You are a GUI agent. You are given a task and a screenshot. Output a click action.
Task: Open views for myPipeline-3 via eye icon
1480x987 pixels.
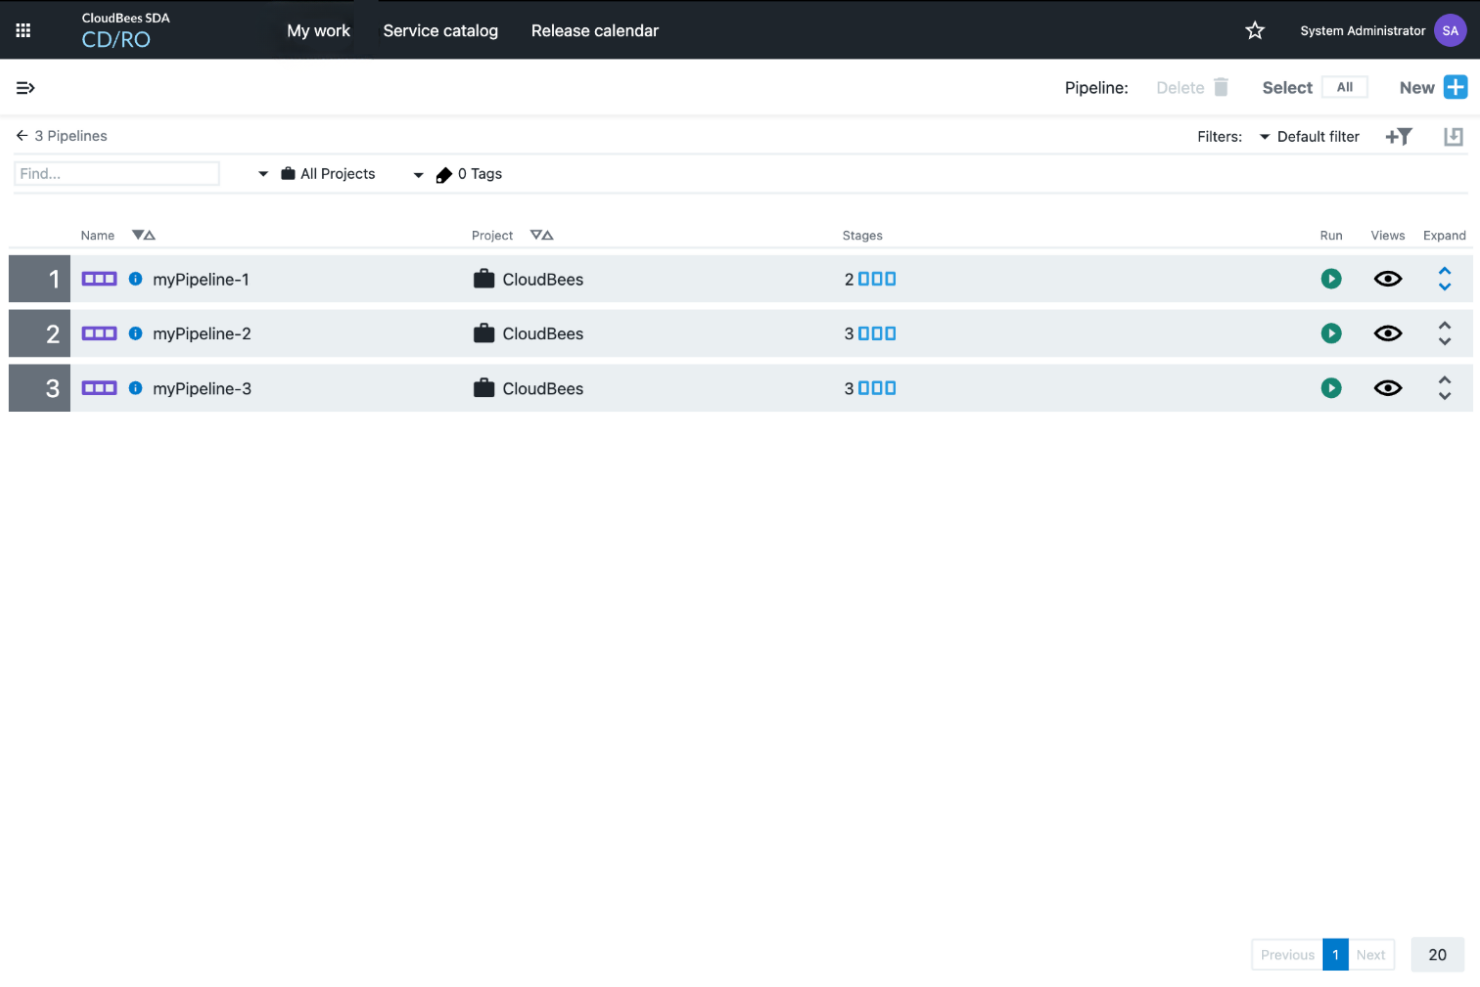(x=1388, y=388)
